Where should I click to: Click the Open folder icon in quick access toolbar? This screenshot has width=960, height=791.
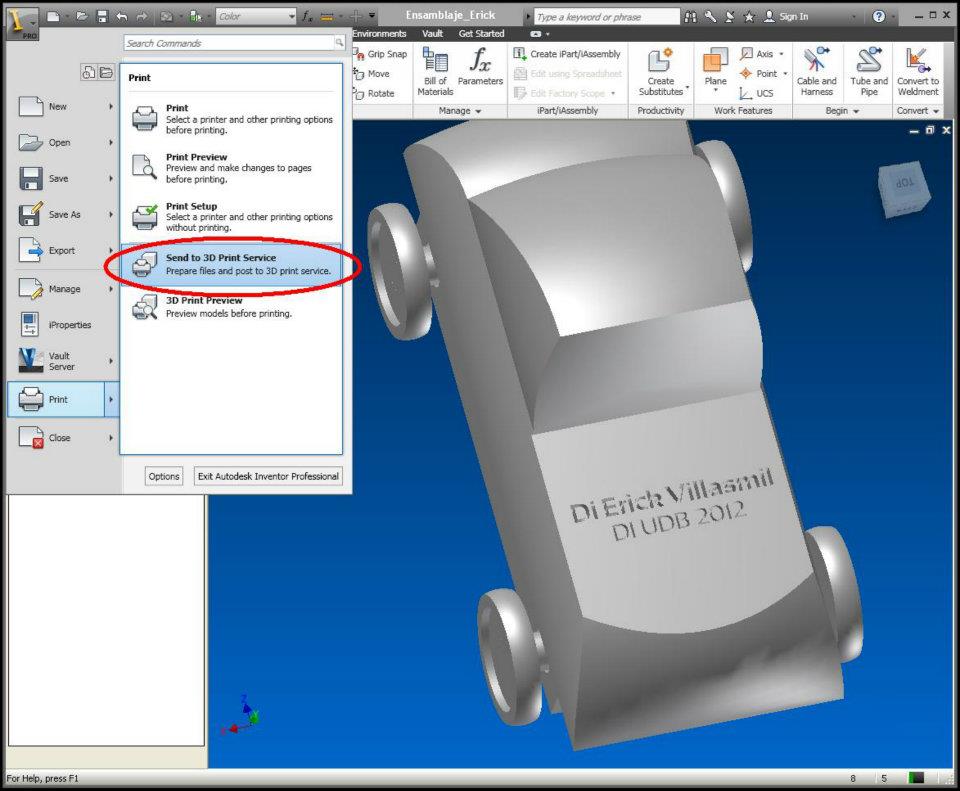[82, 17]
